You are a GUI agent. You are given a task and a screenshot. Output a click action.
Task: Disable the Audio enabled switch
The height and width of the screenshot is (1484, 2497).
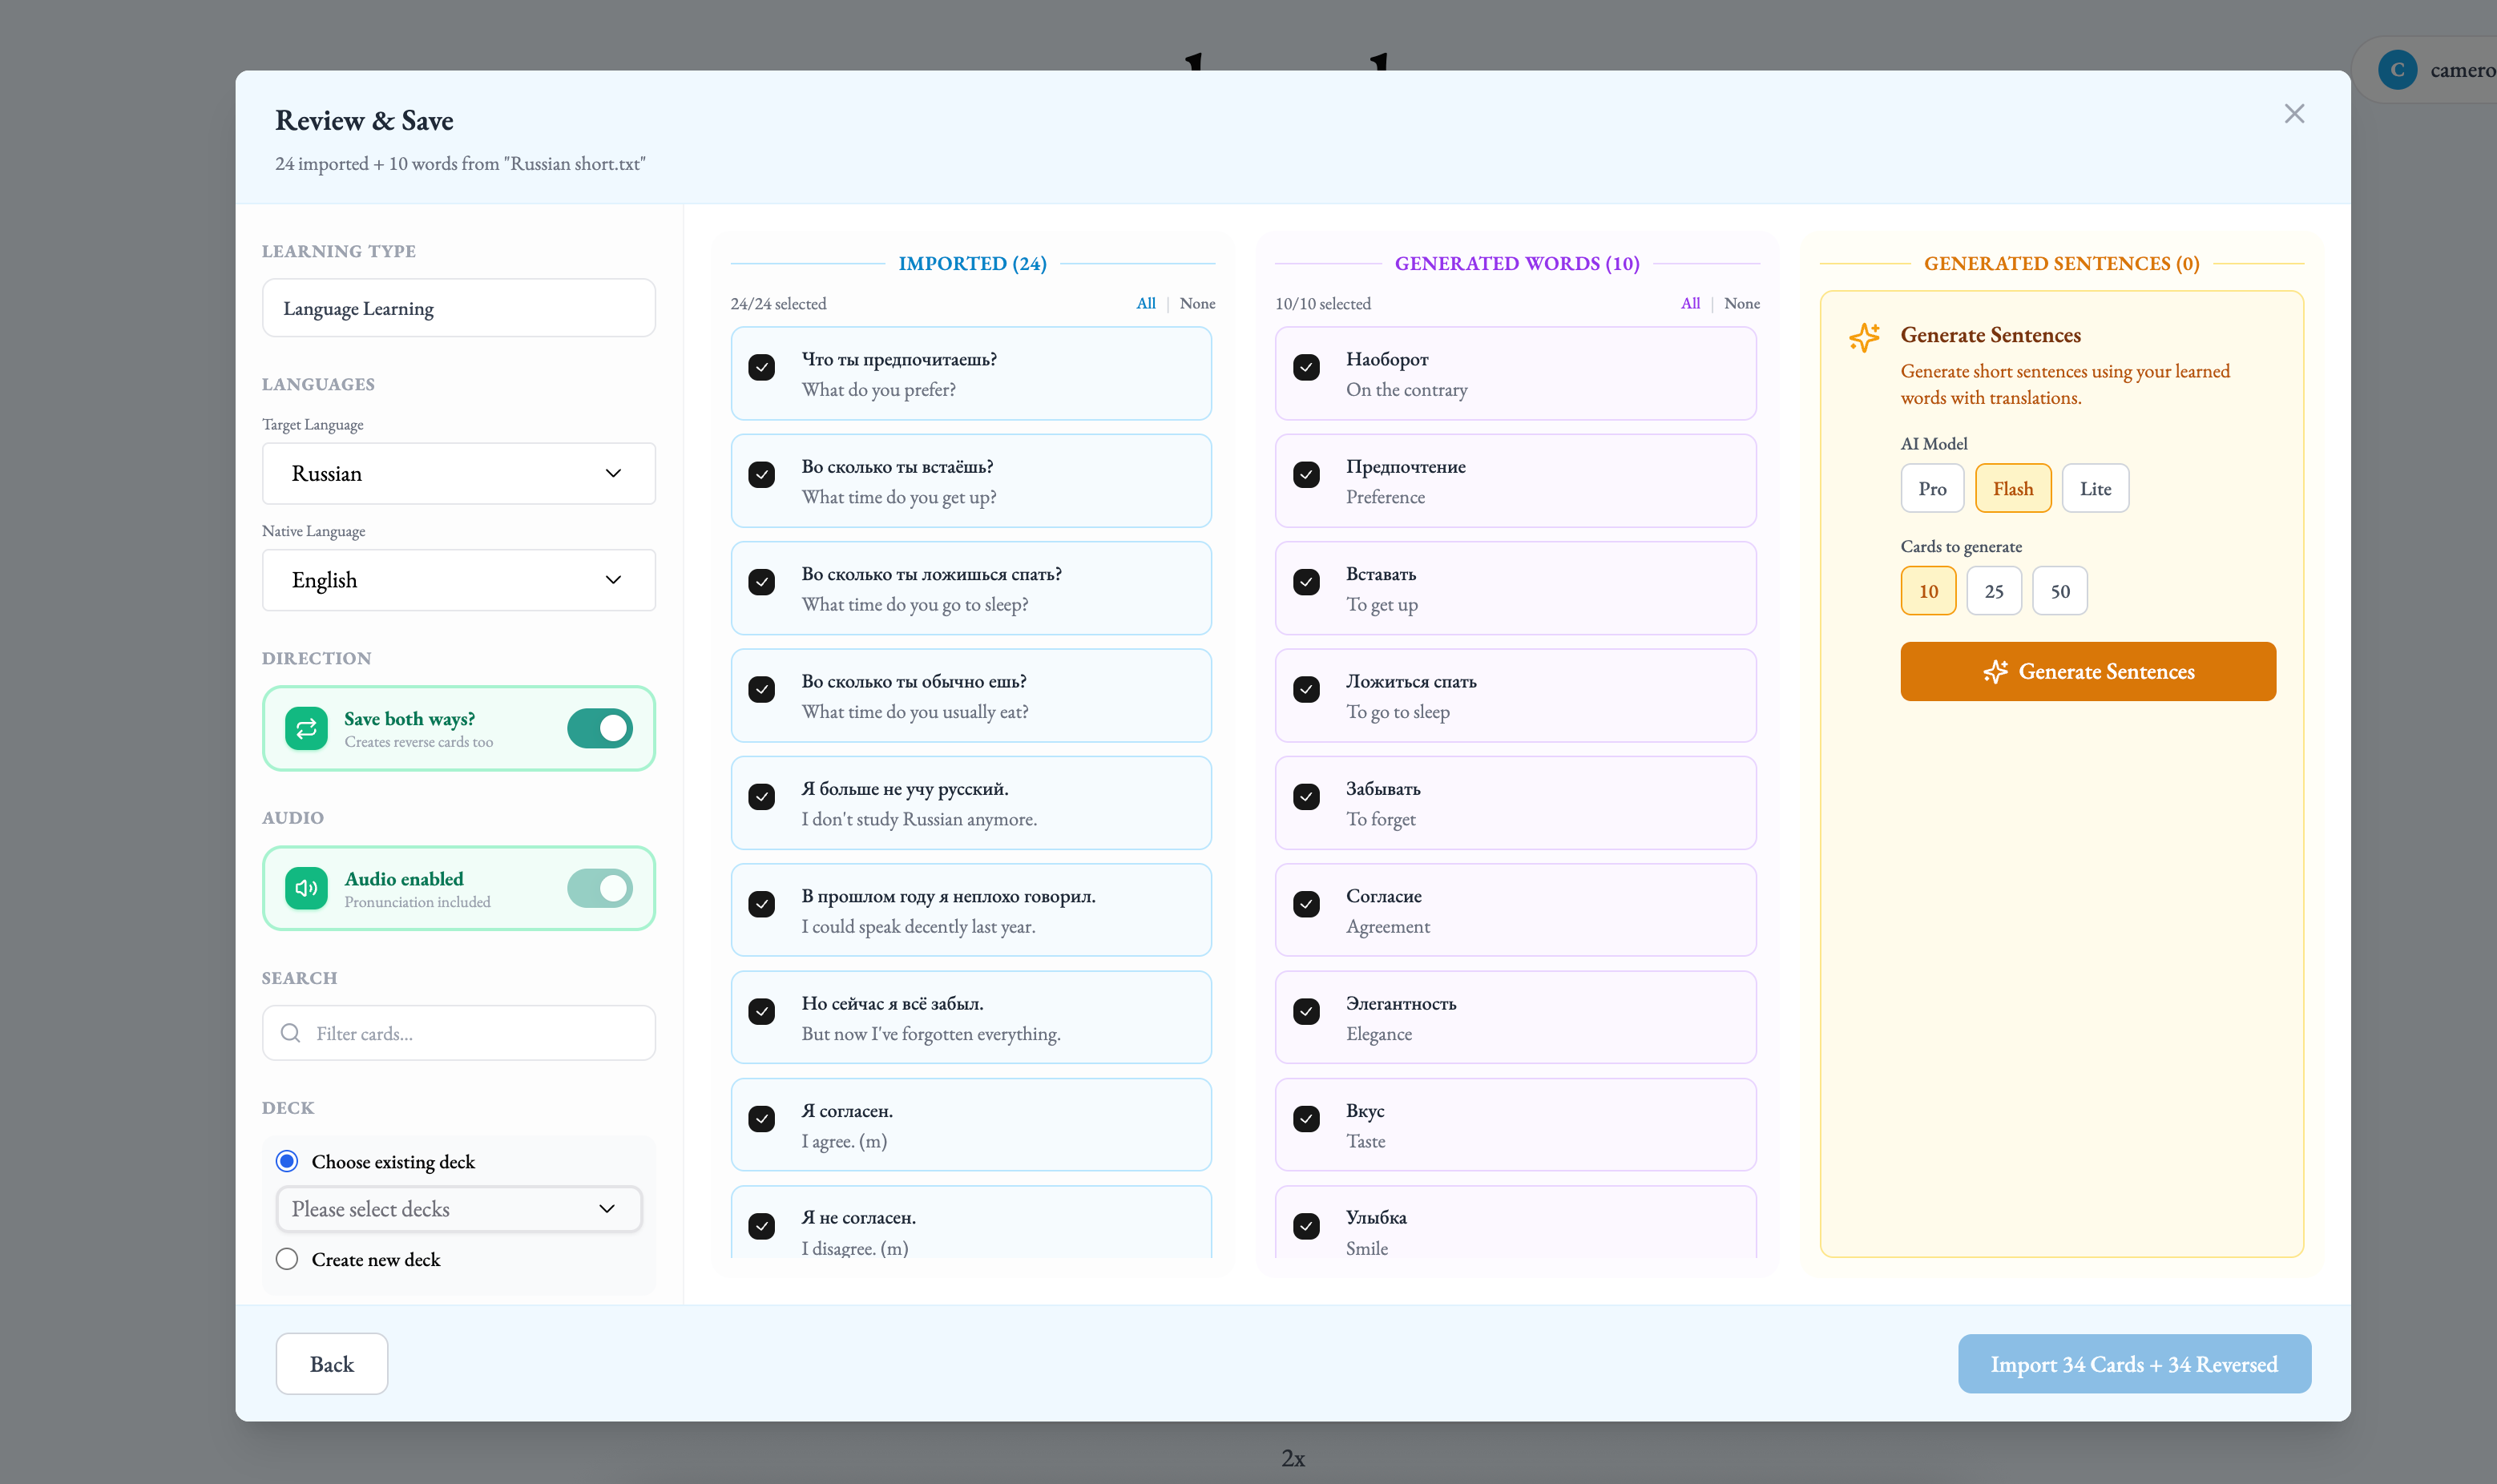(x=599, y=888)
